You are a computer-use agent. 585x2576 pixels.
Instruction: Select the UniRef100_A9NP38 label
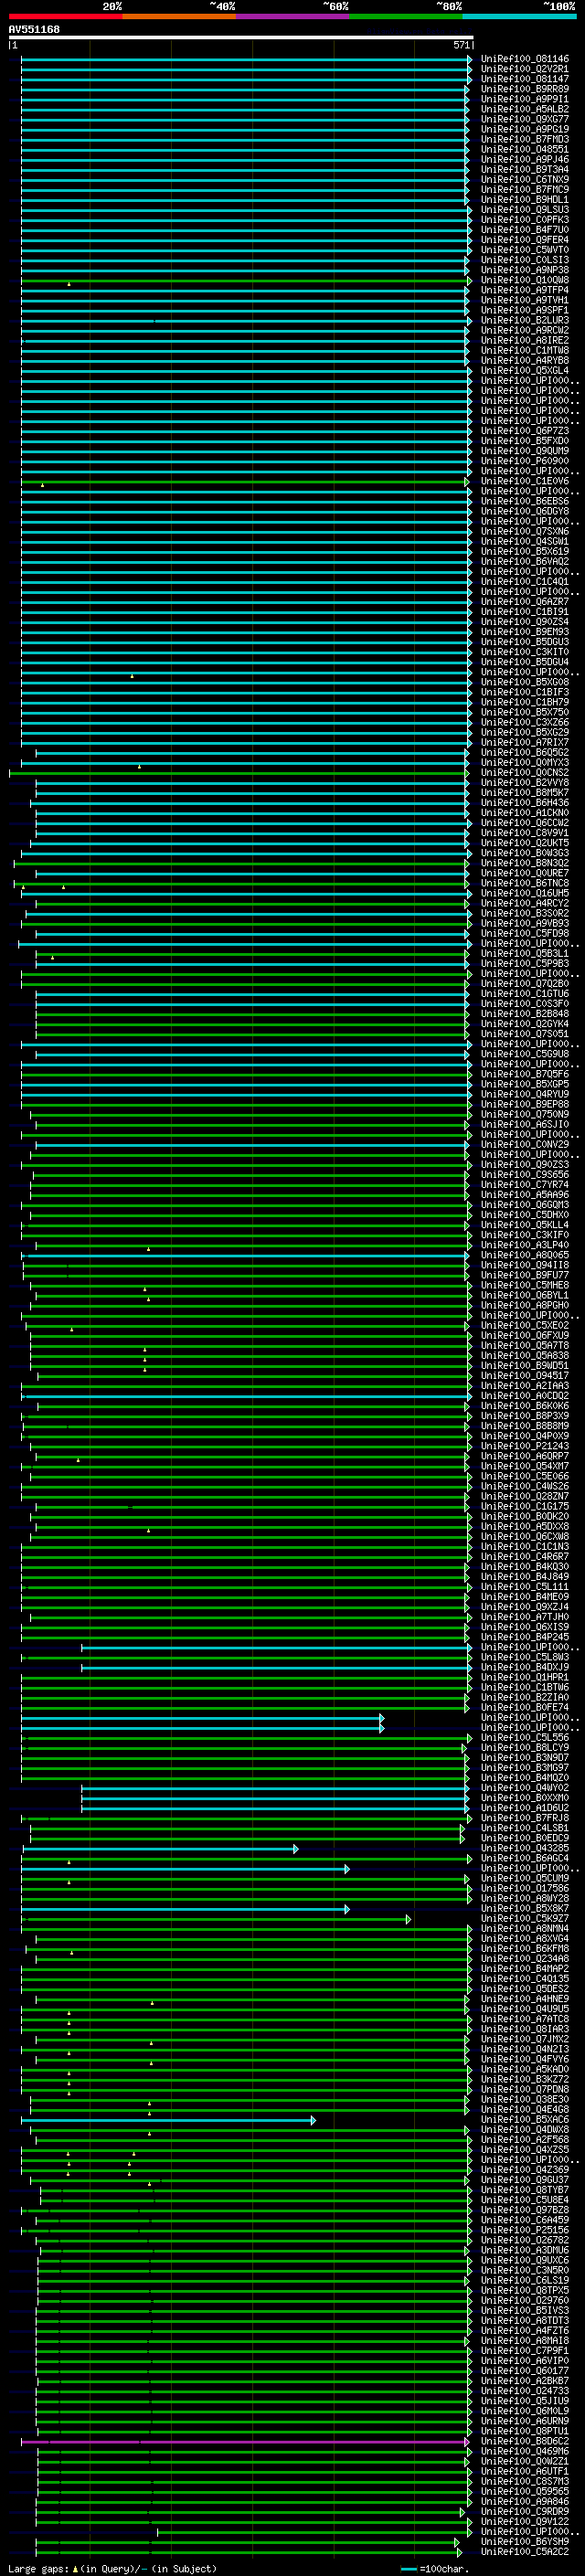[x=525, y=270]
